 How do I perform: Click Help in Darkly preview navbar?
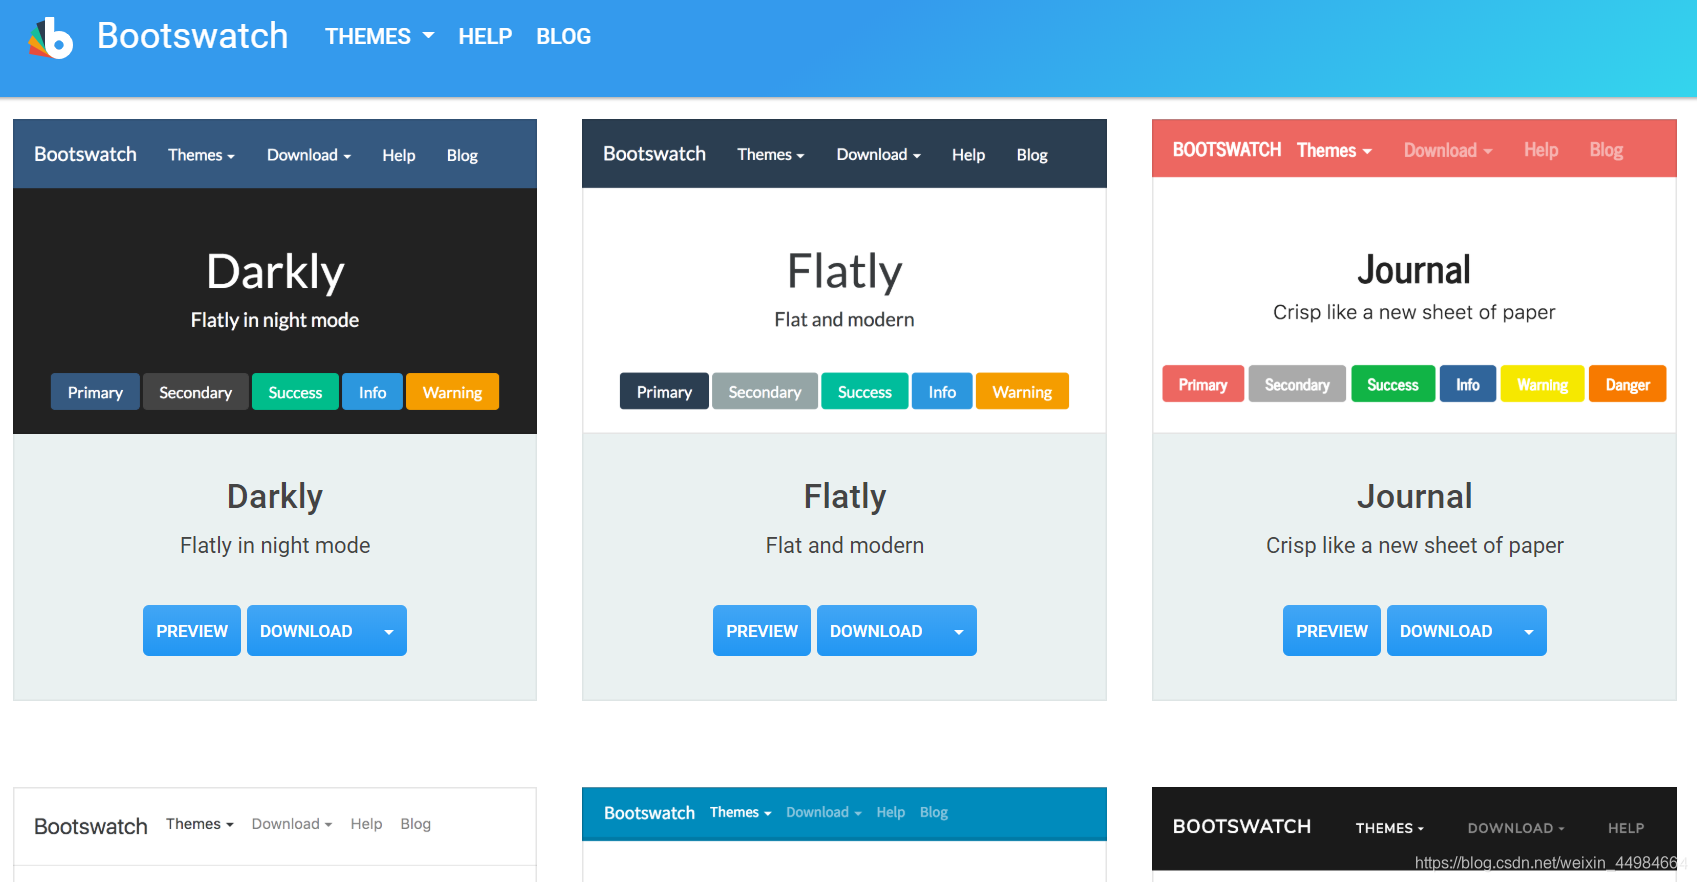[398, 155]
